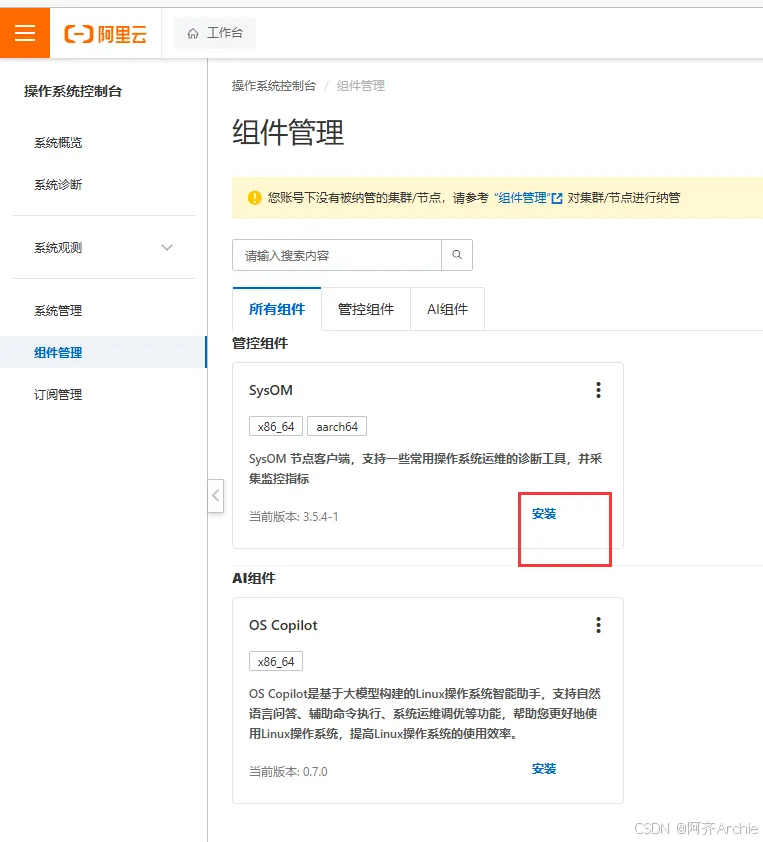The width and height of the screenshot is (763, 842).
Task: Click the 组件管理 breadcrumb item
Action: tap(361, 86)
